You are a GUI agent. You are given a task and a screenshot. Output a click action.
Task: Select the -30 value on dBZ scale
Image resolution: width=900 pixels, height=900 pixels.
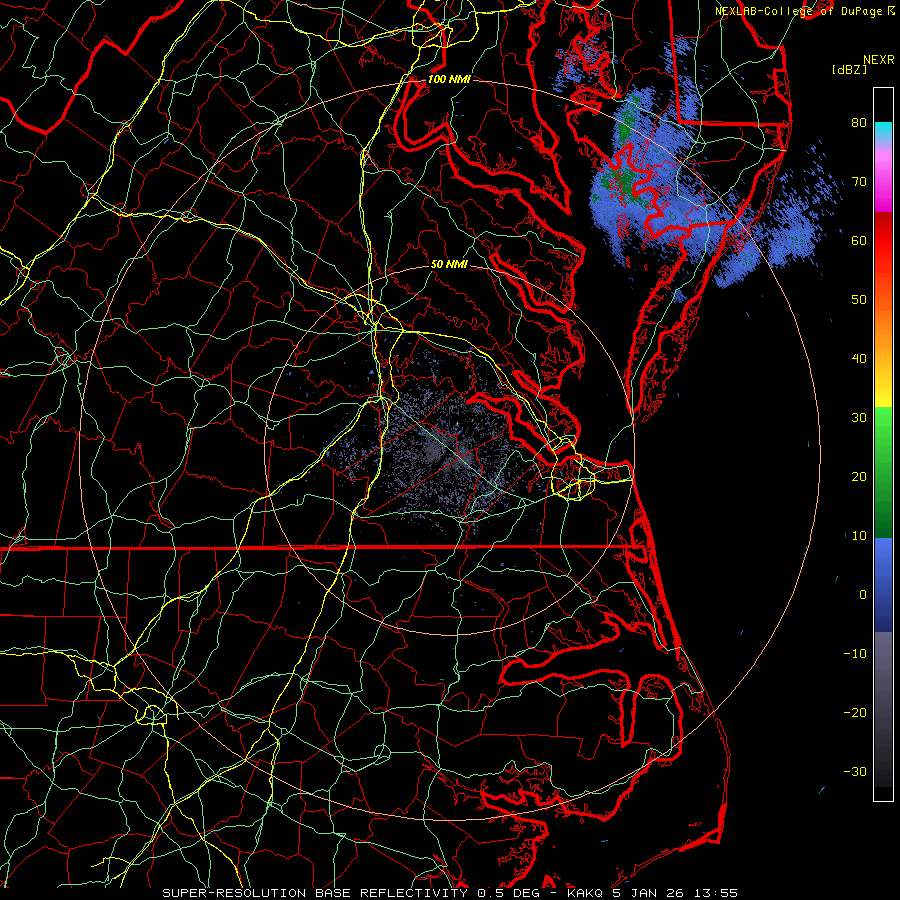pos(855,771)
